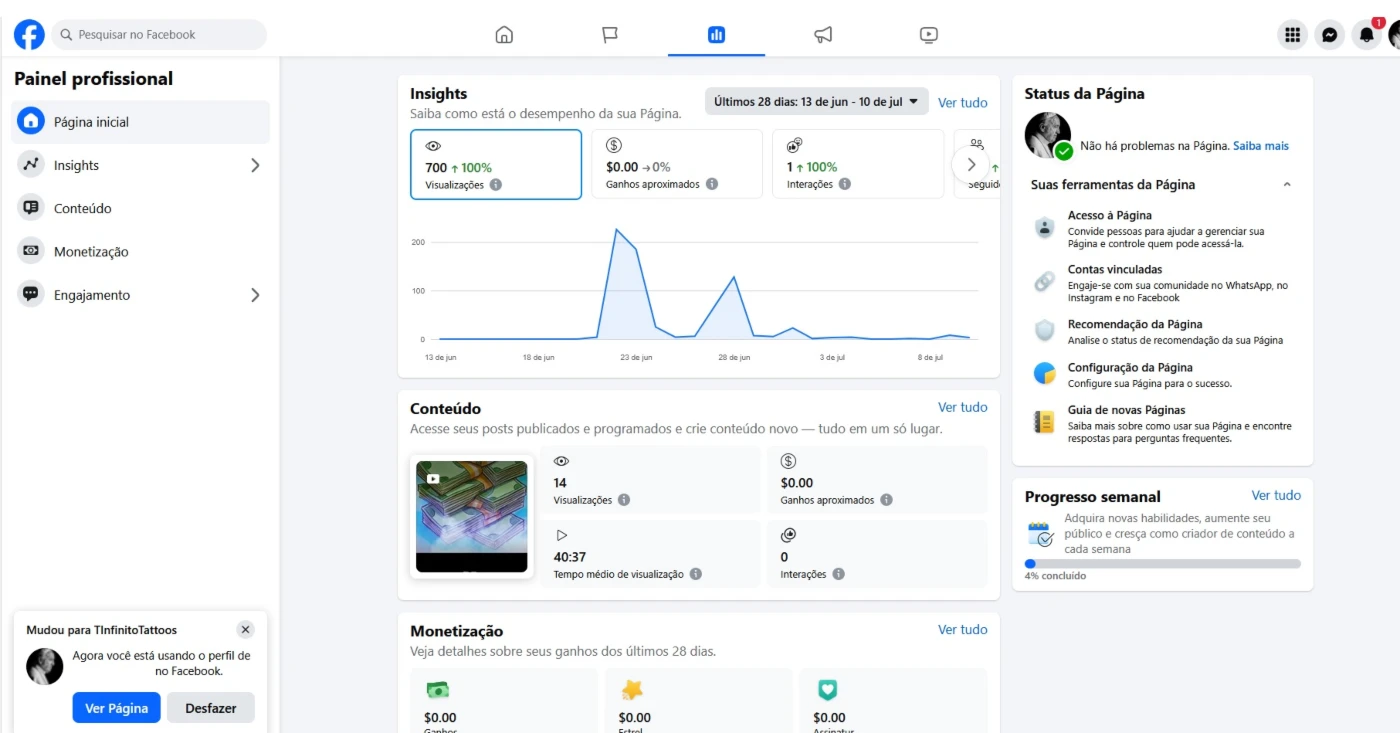Select the Ganhos aproximados $0.00 metric card
Screen dimensions: 1400x733
pos(677,164)
